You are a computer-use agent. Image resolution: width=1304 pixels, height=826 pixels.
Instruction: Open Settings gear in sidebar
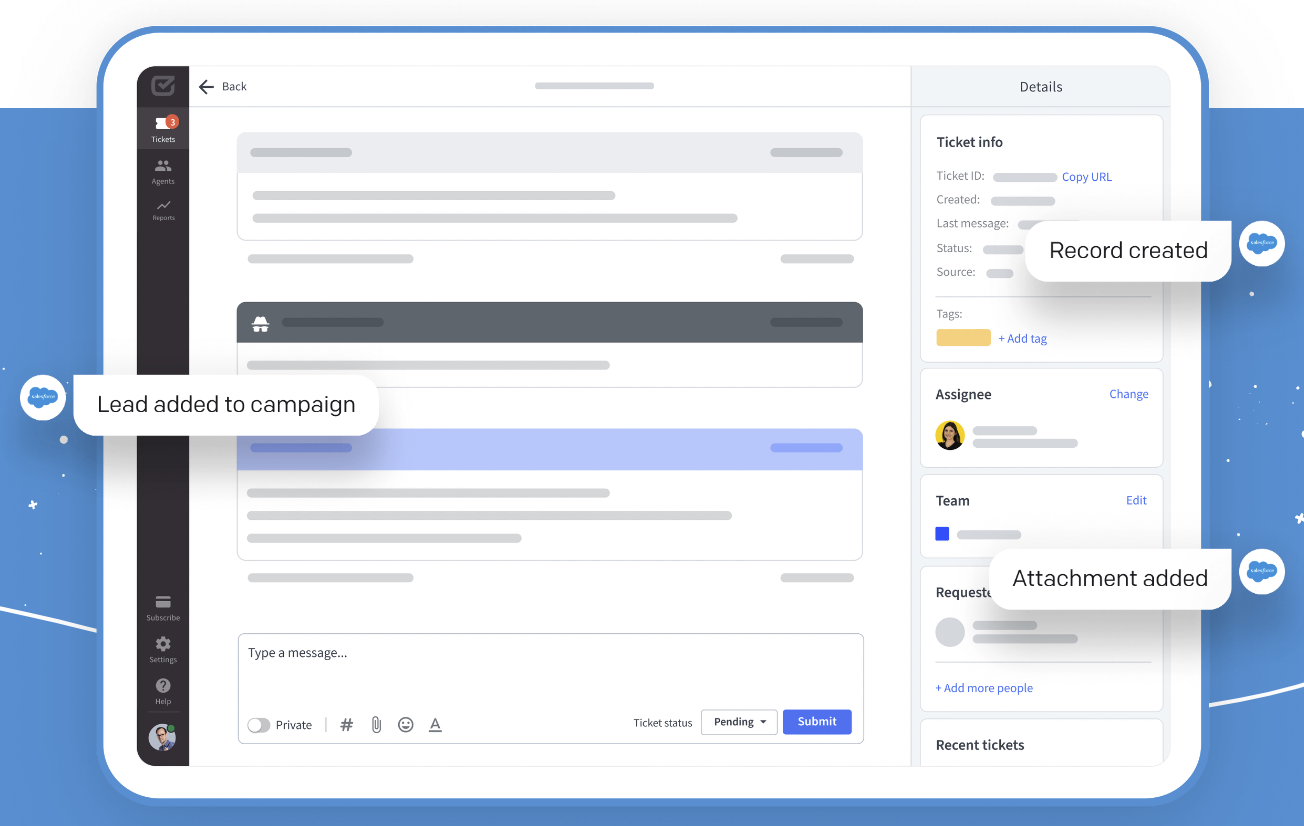(x=163, y=648)
